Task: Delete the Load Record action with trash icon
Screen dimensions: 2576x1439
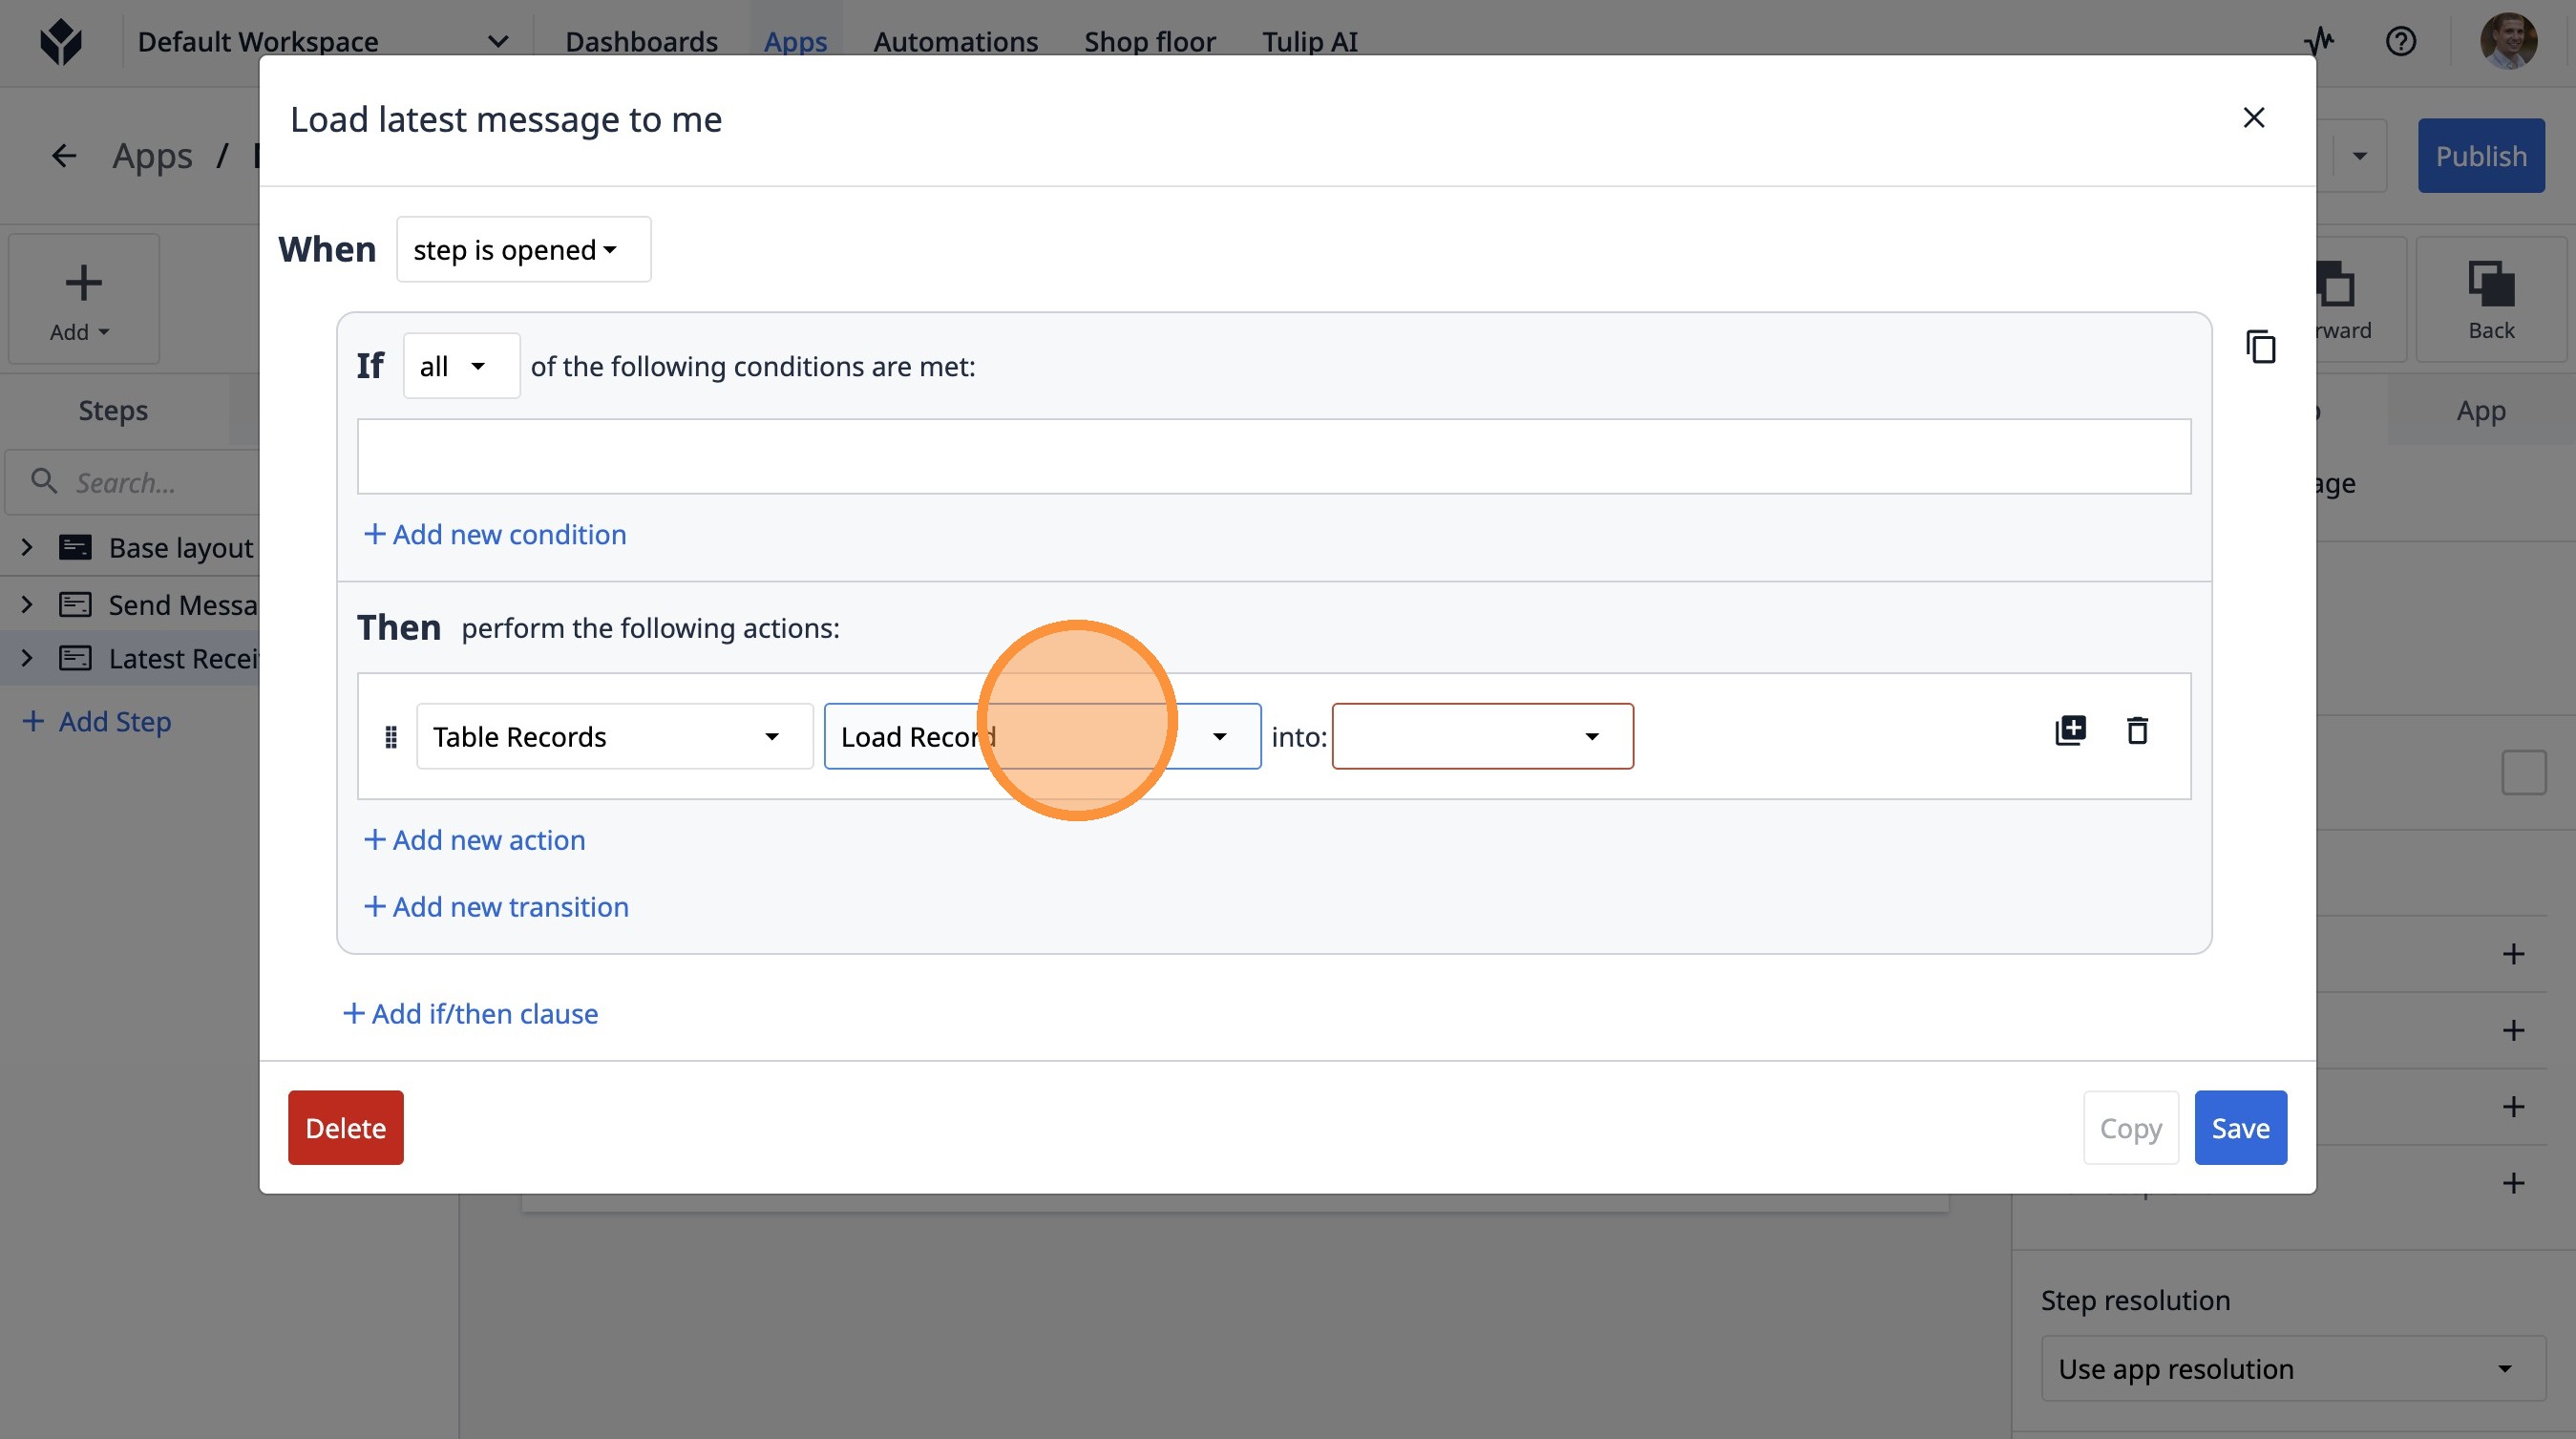Action: (x=2137, y=731)
